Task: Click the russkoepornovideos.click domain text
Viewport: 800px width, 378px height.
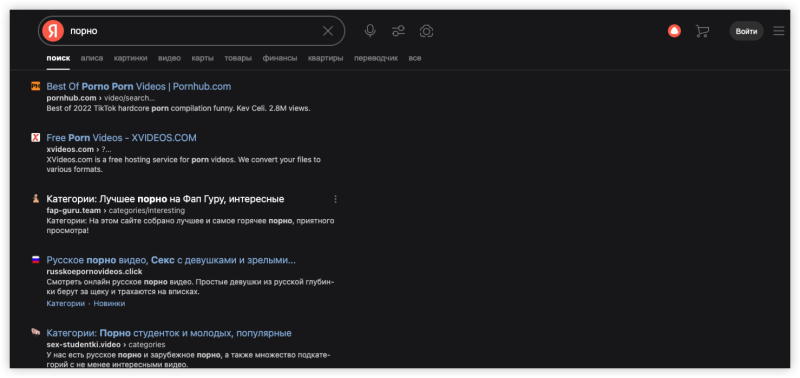Action: [x=94, y=271]
